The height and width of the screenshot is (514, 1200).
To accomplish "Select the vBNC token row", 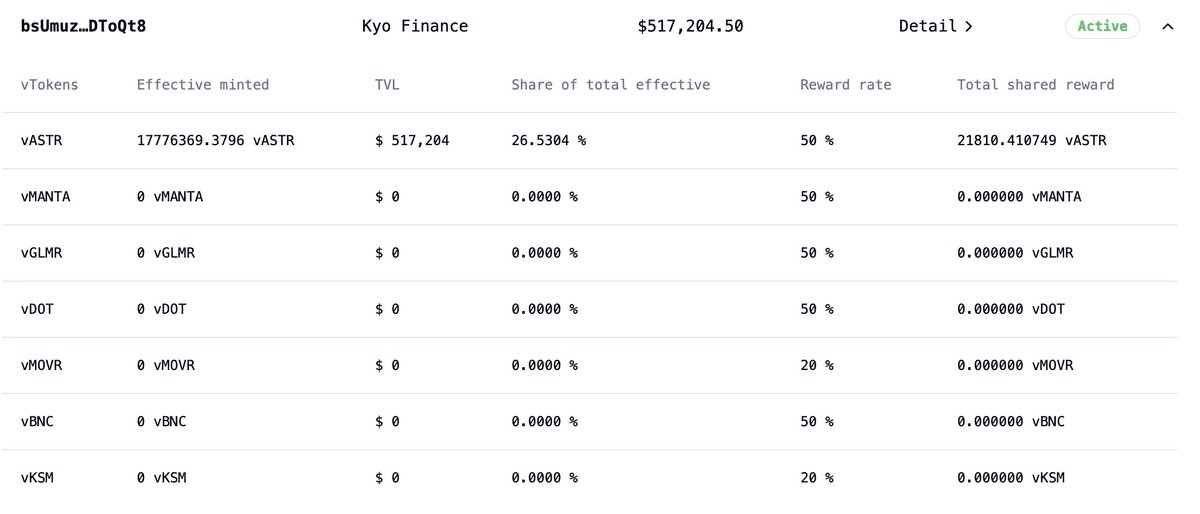I will tap(38, 421).
